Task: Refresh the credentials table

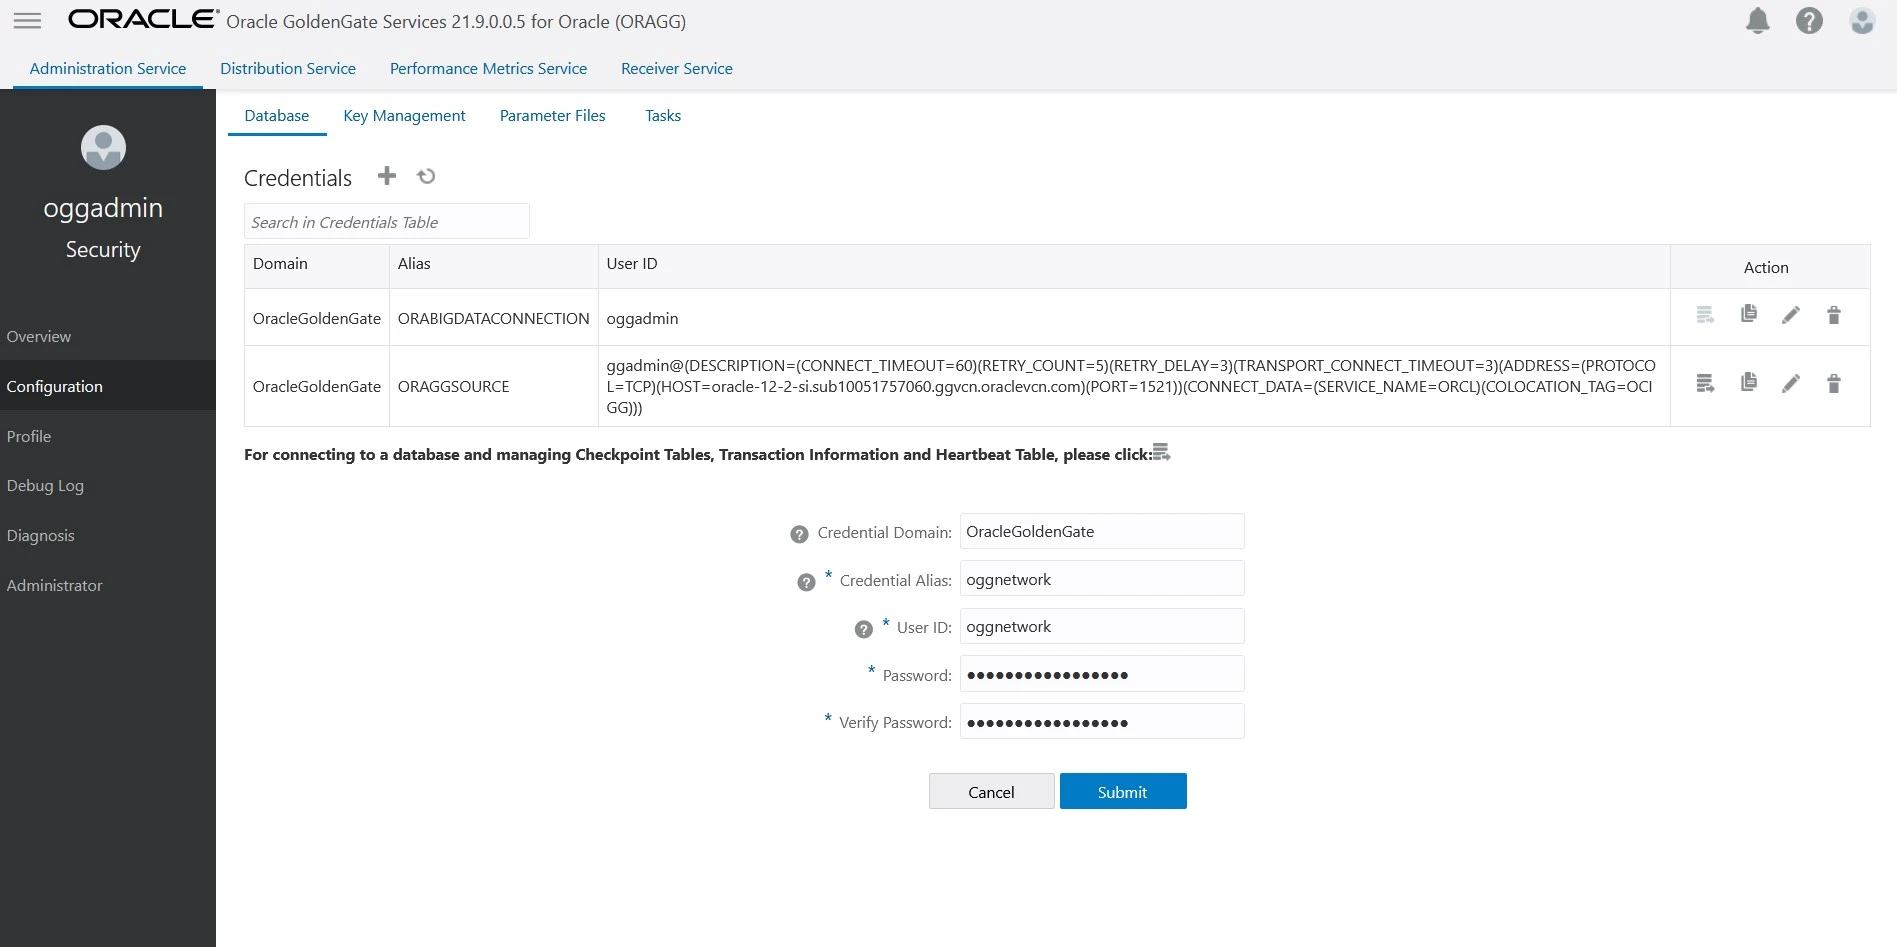Action: (x=426, y=176)
